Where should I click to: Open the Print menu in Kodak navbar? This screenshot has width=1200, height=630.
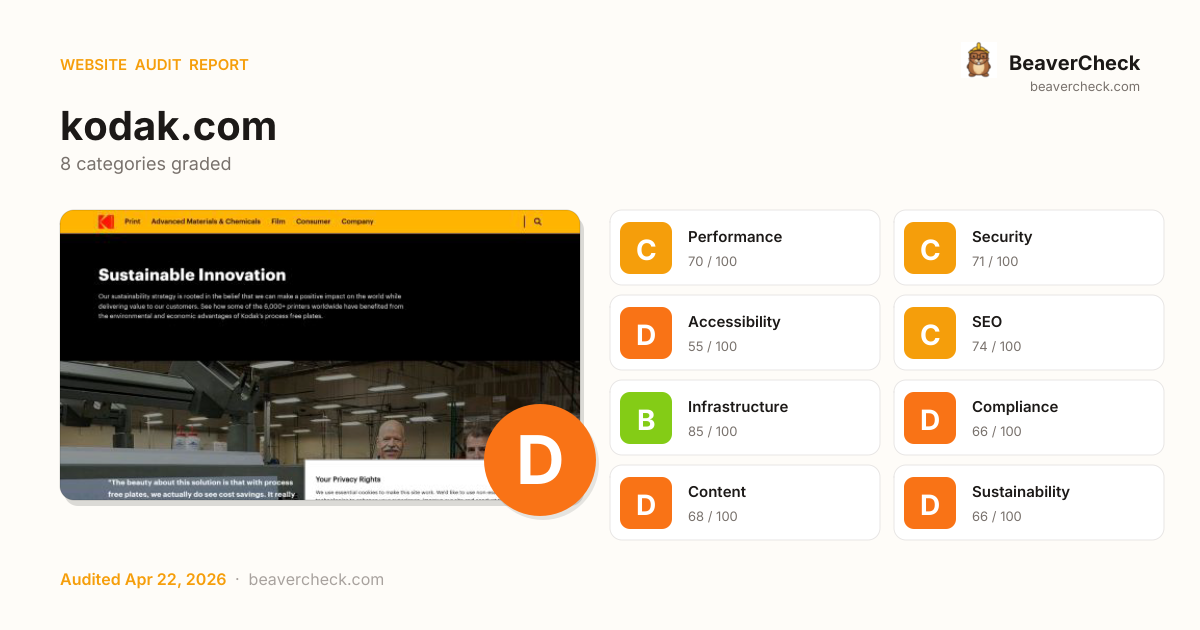coord(132,222)
